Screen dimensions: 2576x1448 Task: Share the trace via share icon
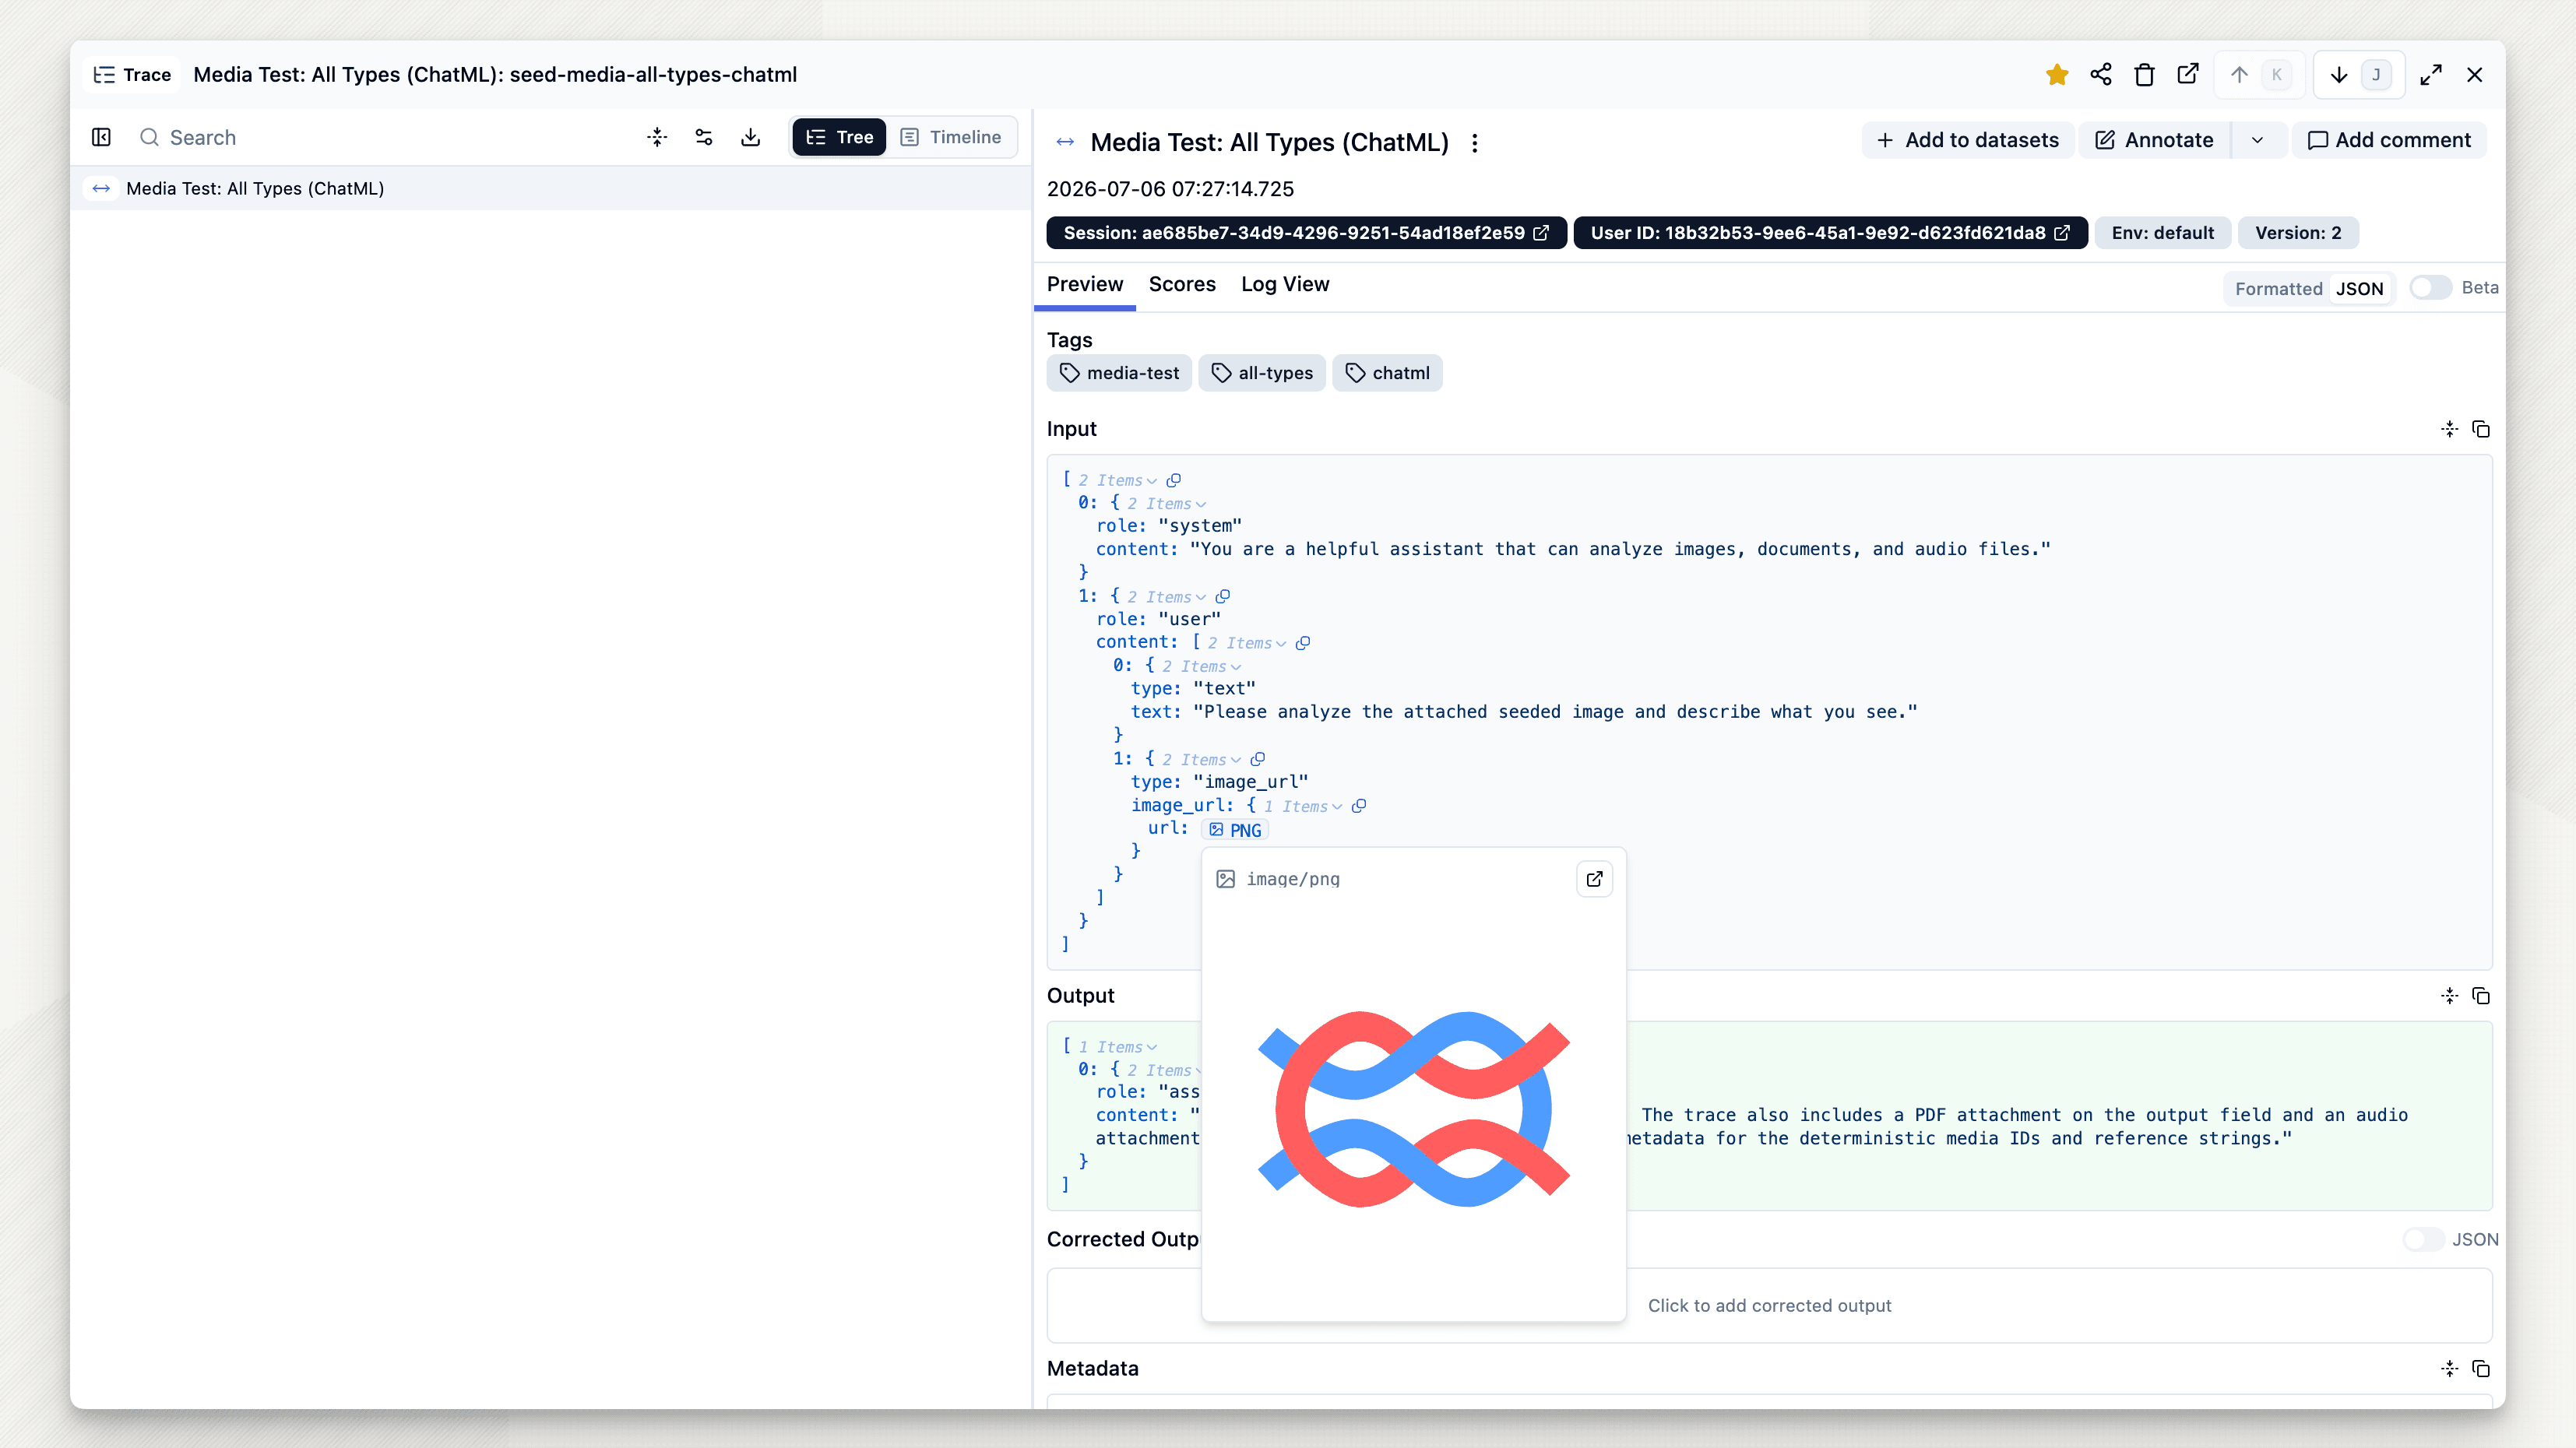coord(2101,75)
